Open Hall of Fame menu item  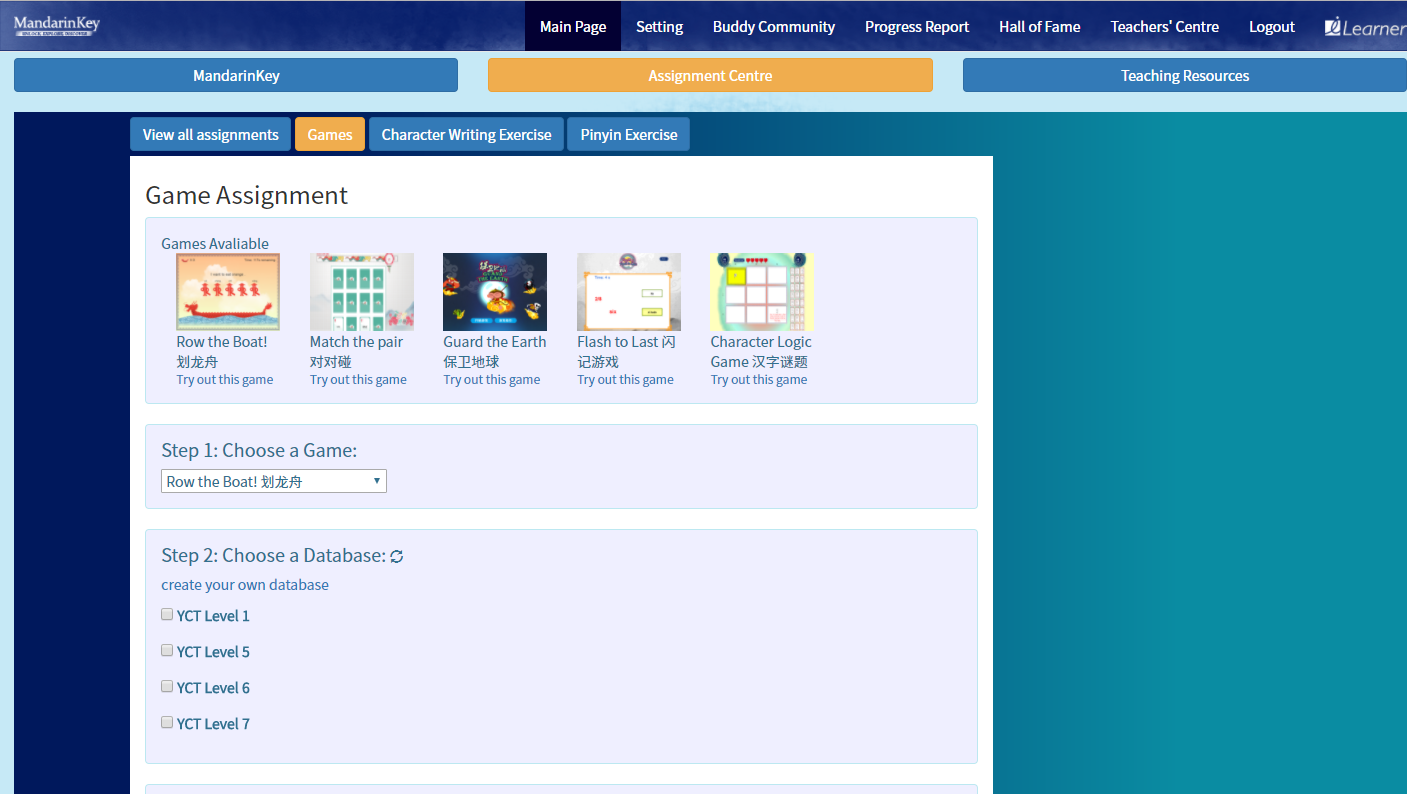click(1040, 26)
